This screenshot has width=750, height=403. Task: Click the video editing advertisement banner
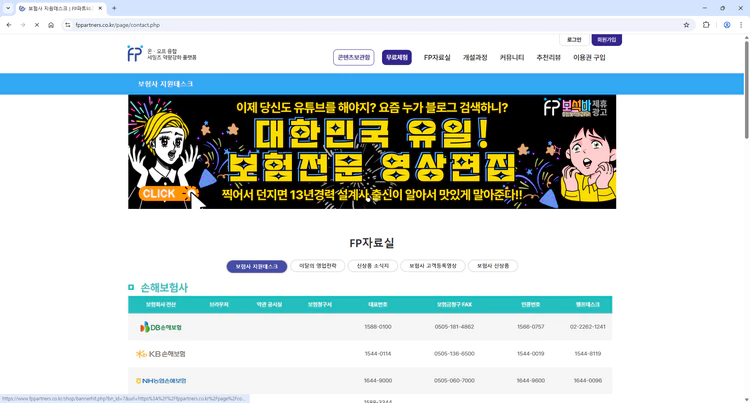372,152
